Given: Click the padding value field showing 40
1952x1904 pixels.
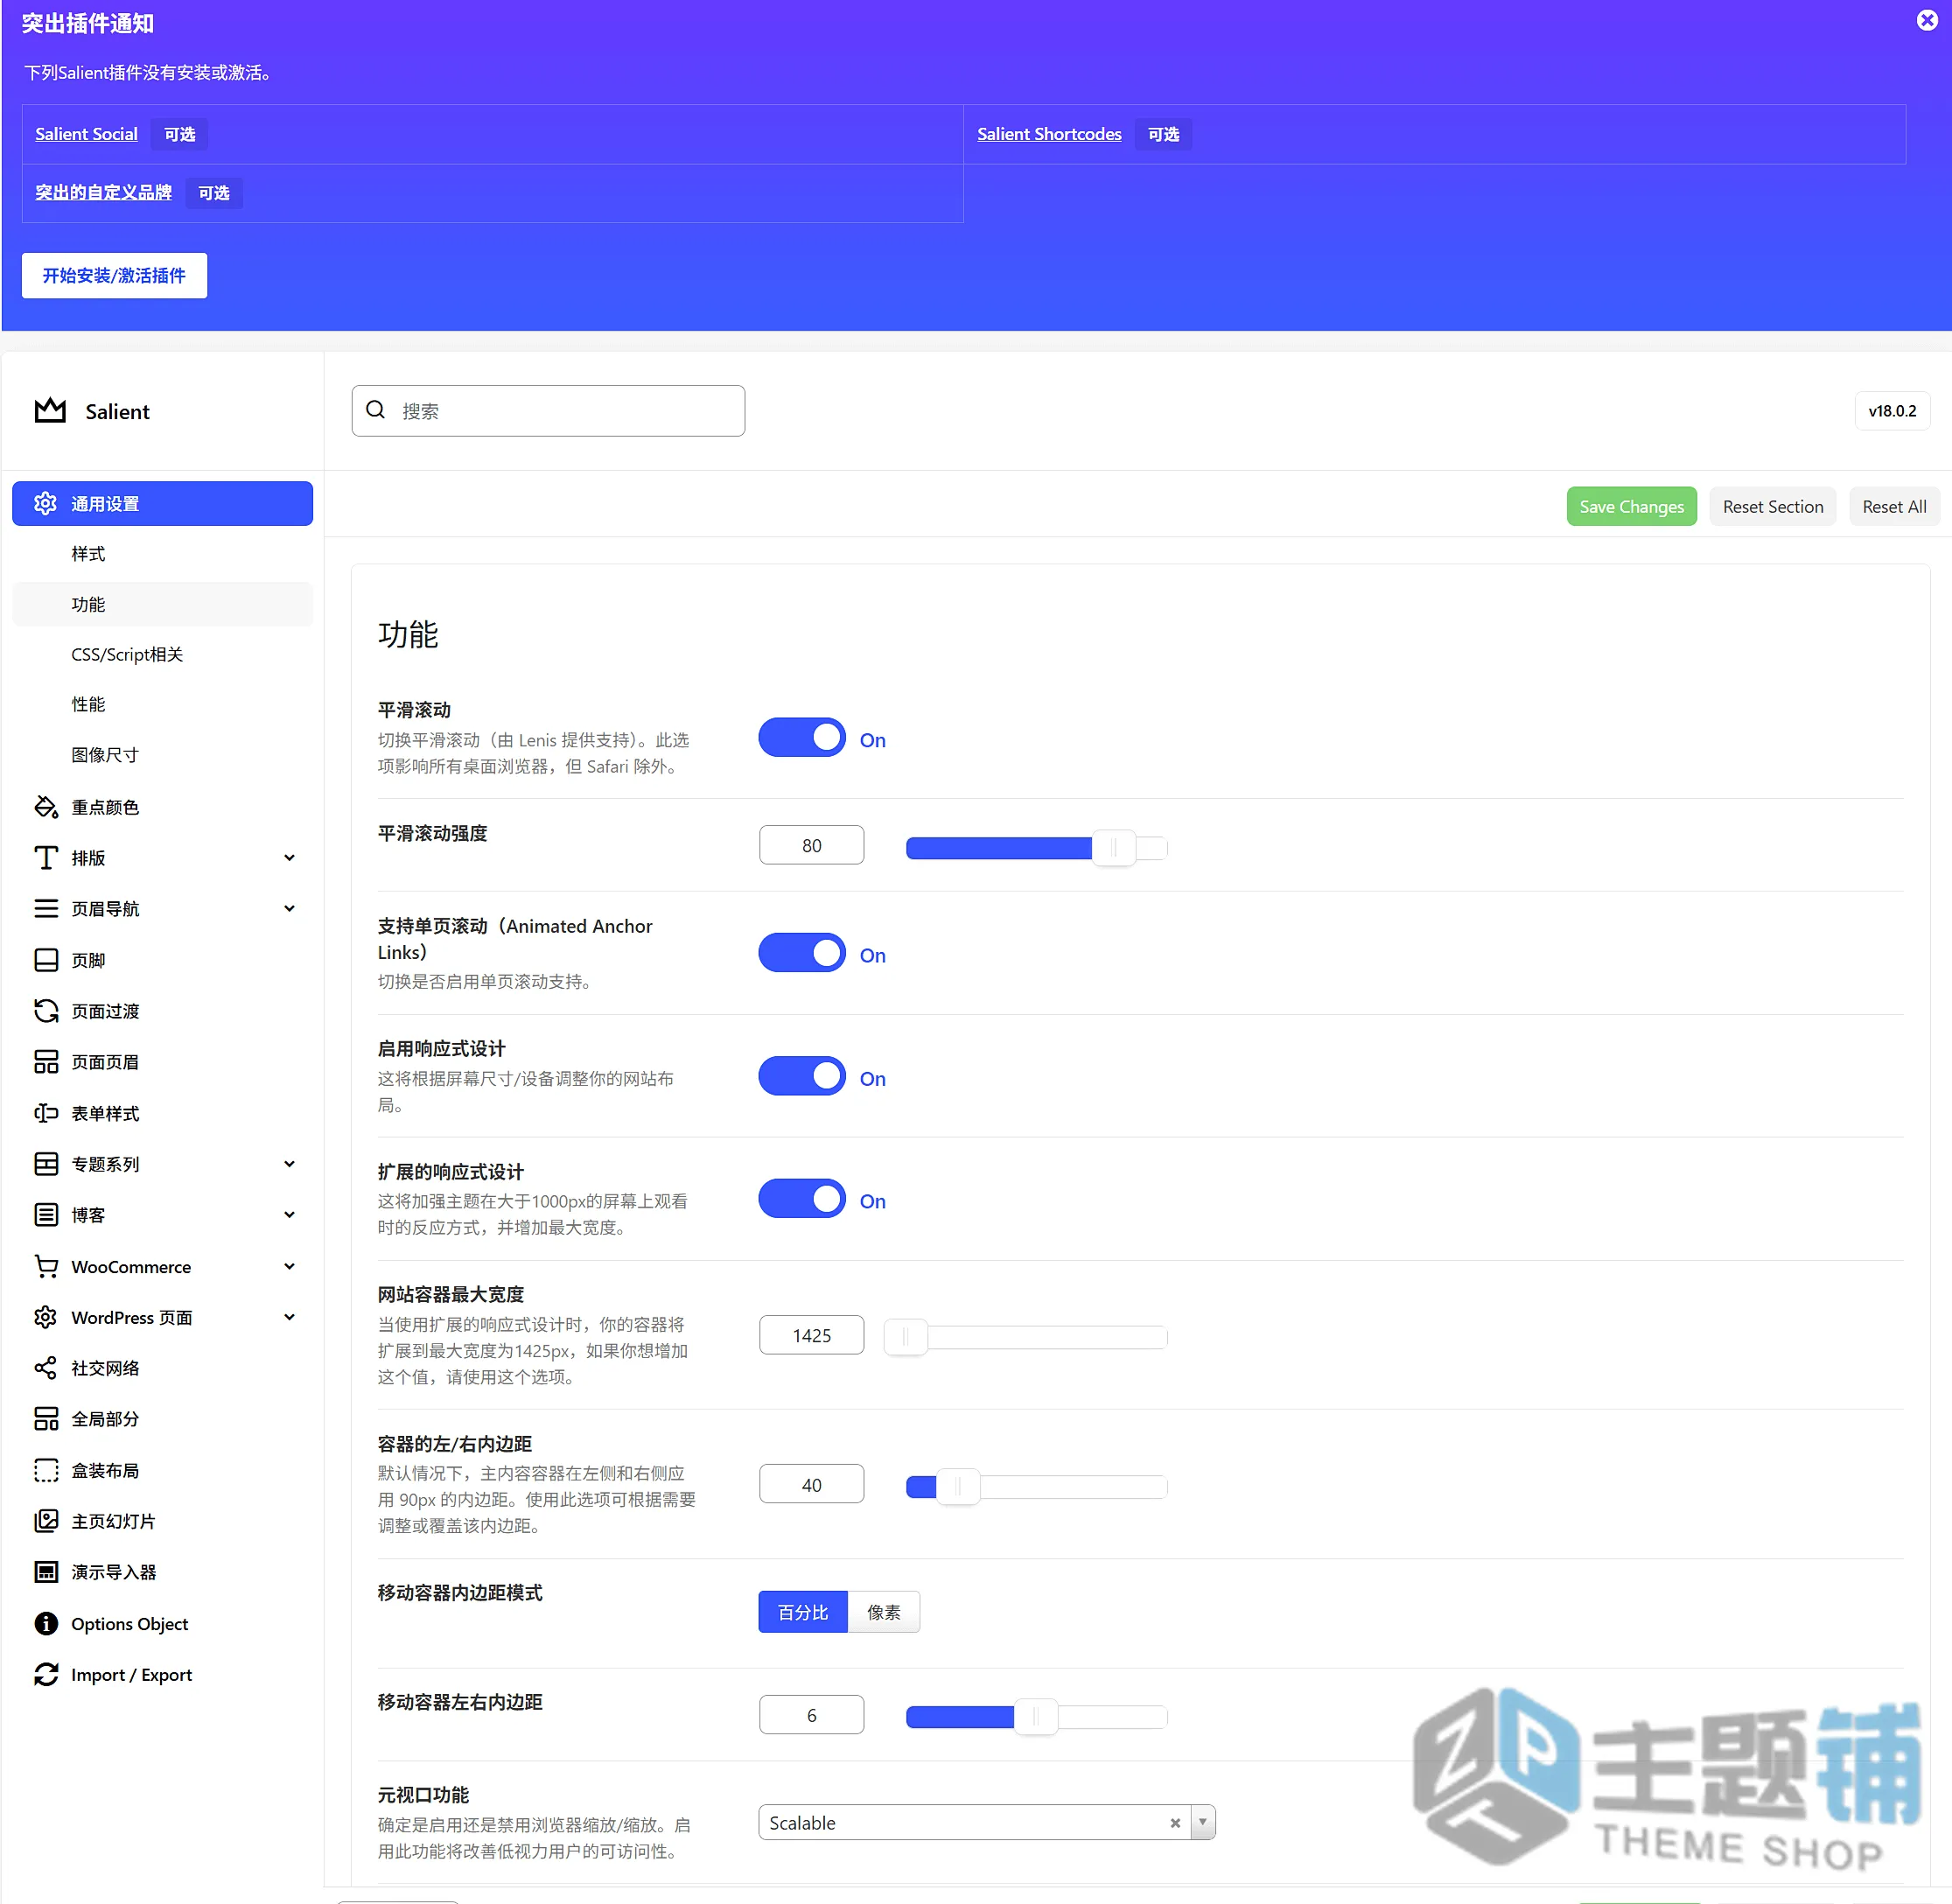Looking at the screenshot, I should 811,1484.
